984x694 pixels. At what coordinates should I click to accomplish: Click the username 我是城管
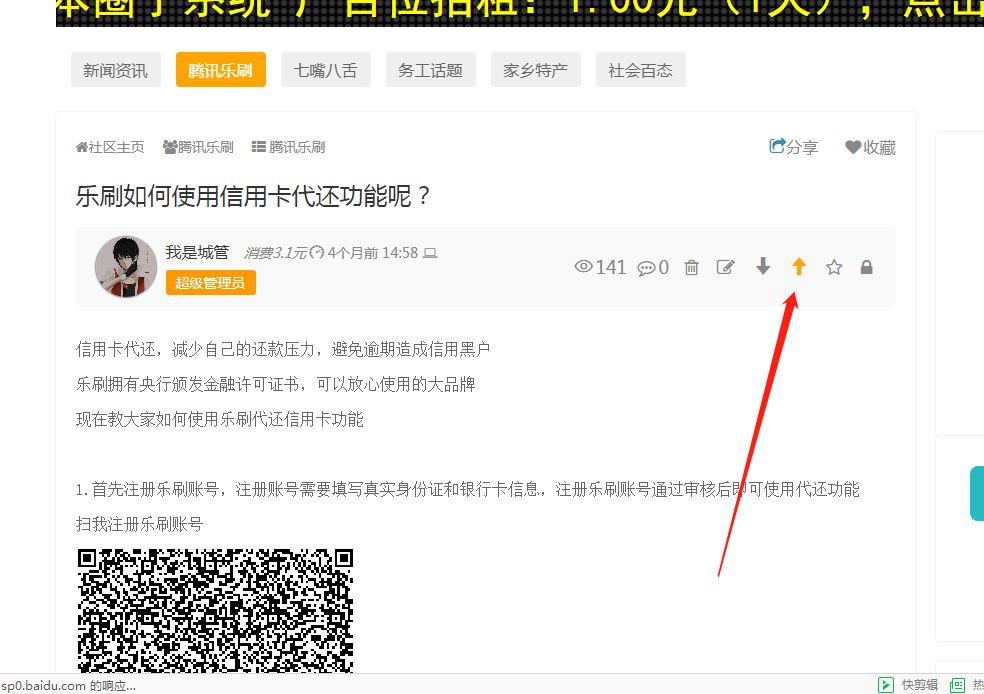click(197, 252)
